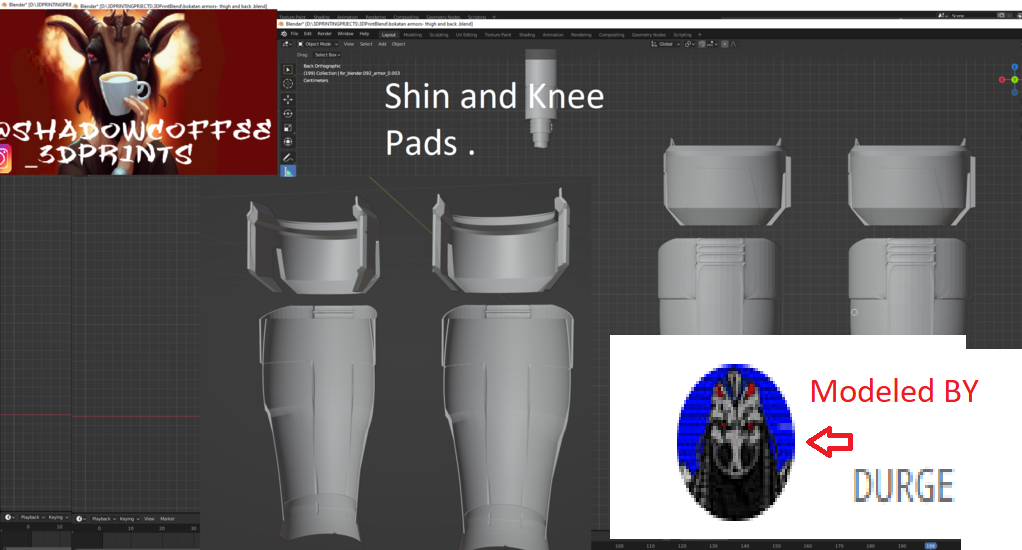This screenshot has width=1022, height=550.
Task: Choose the Annotate tool in toolbar
Action: [x=288, y=158]
